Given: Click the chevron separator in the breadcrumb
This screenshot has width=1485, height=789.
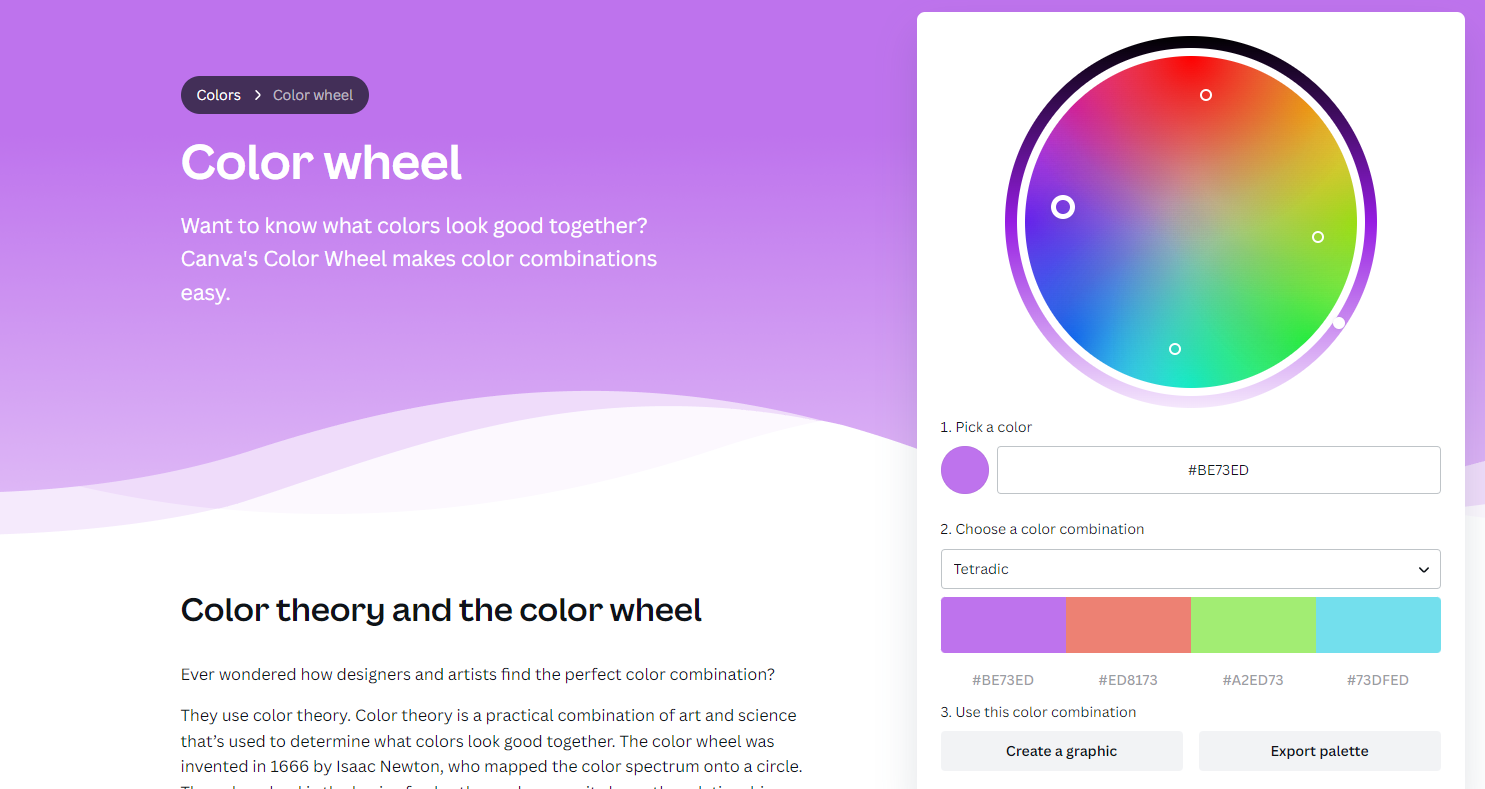Looking at the screenshot, I should click(257, 95).
